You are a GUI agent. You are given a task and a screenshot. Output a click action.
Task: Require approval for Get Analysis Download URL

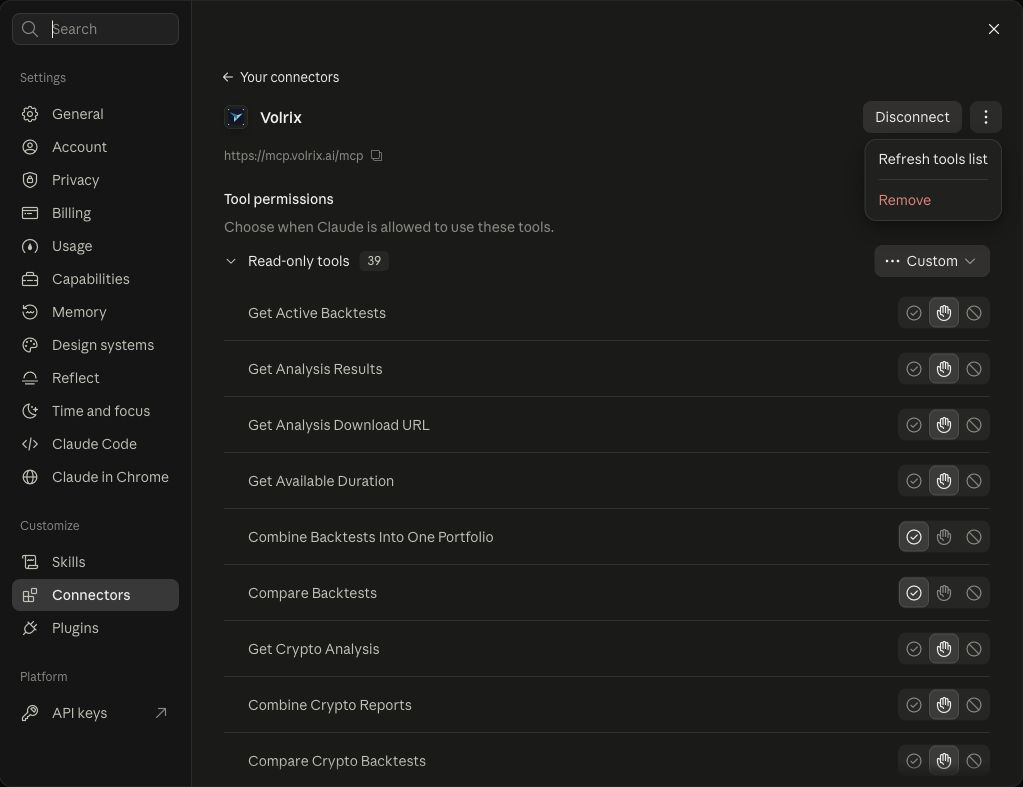point(943,425)
